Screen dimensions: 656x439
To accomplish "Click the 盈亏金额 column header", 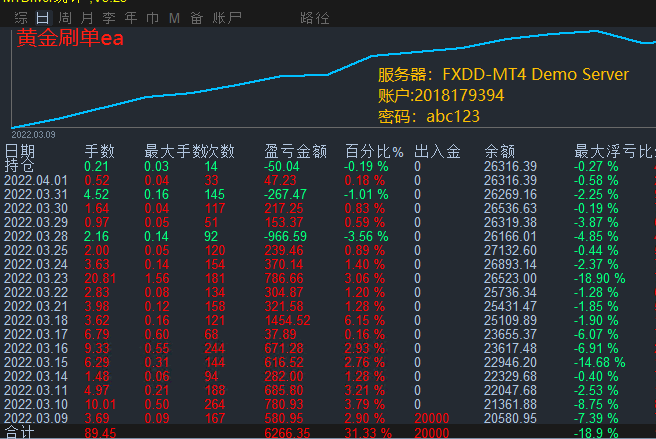I will (295, 152).
